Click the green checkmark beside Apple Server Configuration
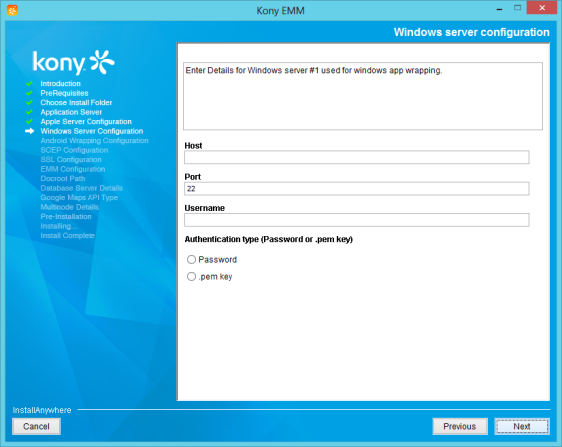Image resolution: width=562 pixels, height=447 pixels. pyautogui.click(x=29, y=122)
